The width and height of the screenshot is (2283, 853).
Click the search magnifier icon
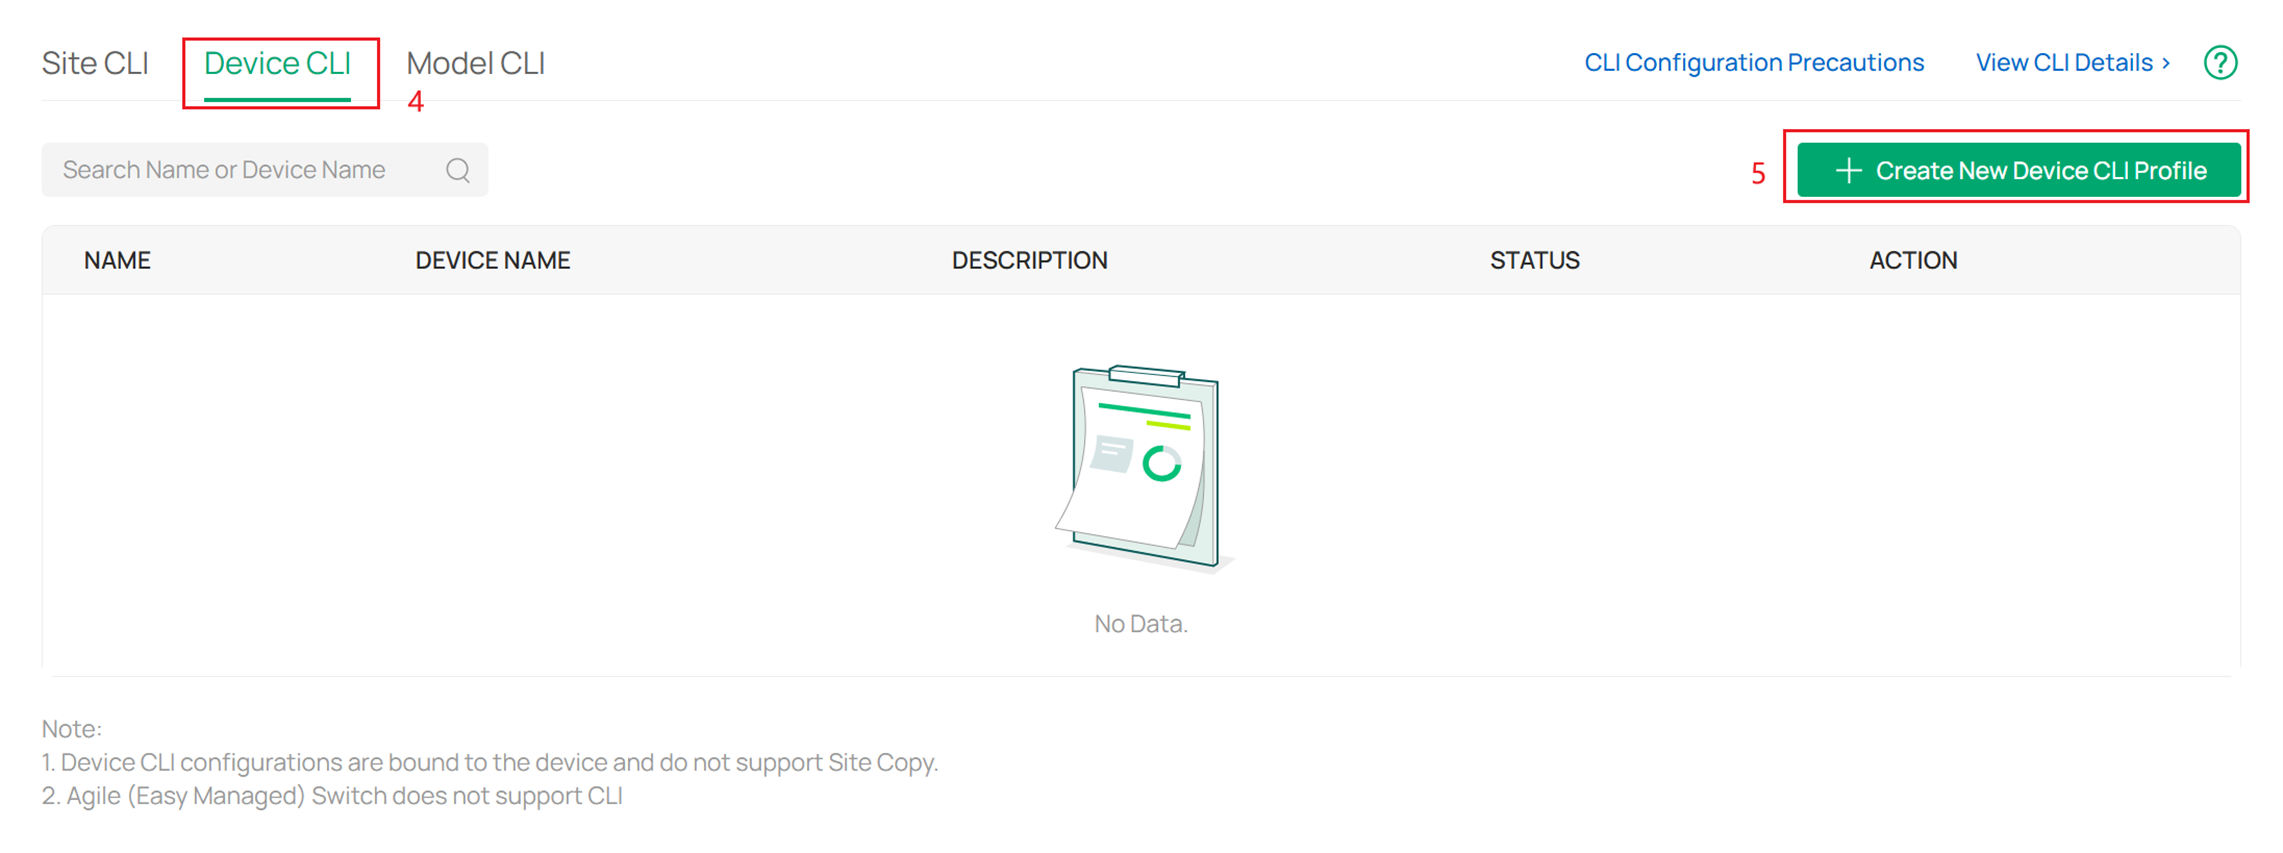coord(458,170)
